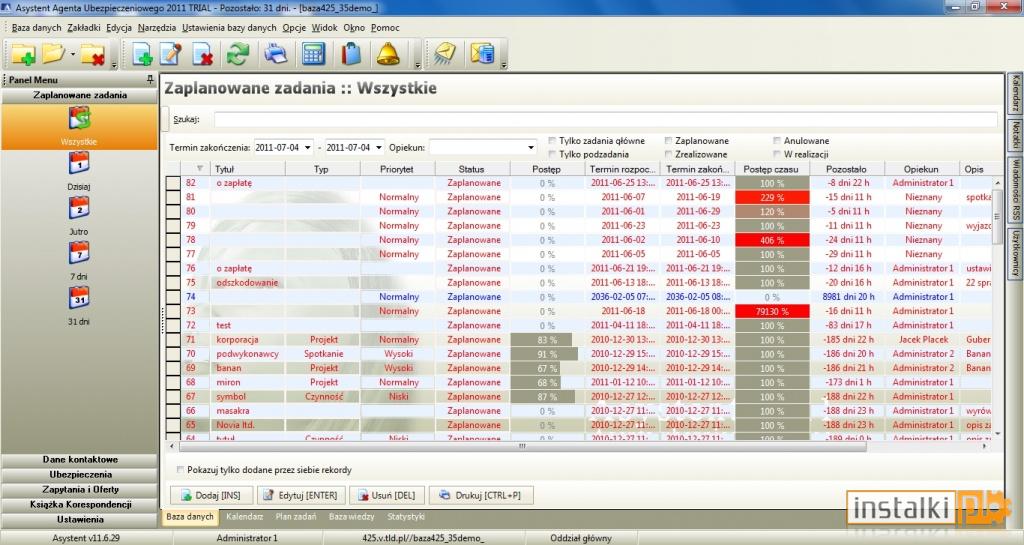Toggle the W realizacji filter checkbox

click(x=776, y=154)
